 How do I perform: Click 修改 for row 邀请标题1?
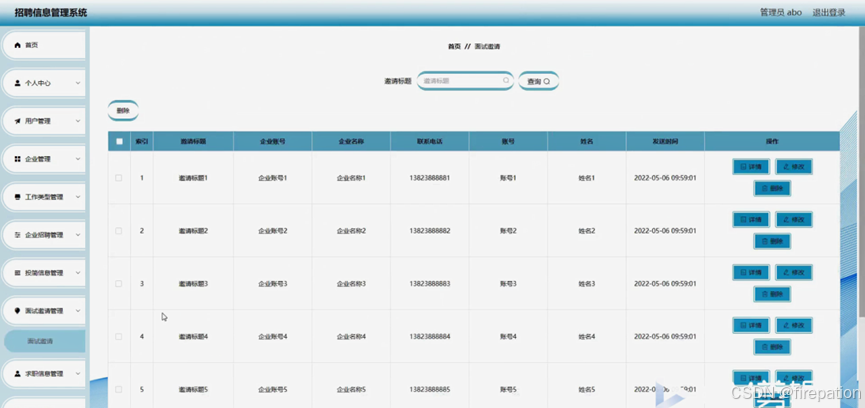pos(794,167)
